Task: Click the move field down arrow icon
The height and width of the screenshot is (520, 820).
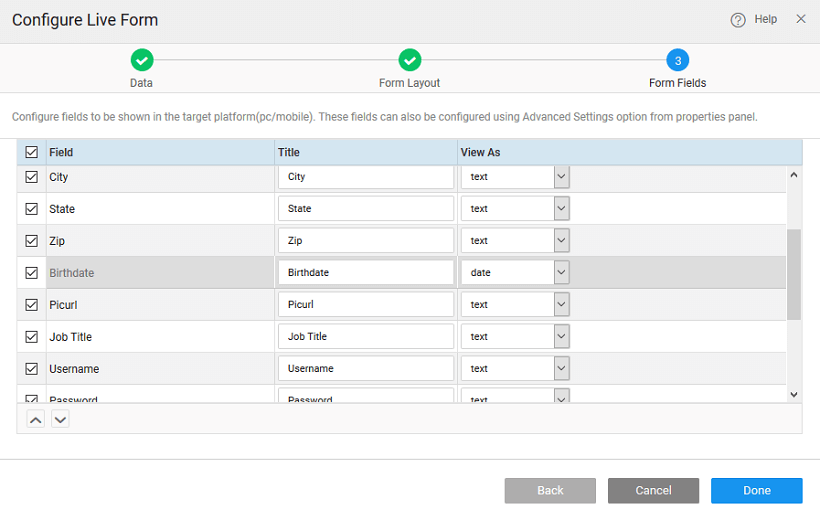Action: coord(60,419)
